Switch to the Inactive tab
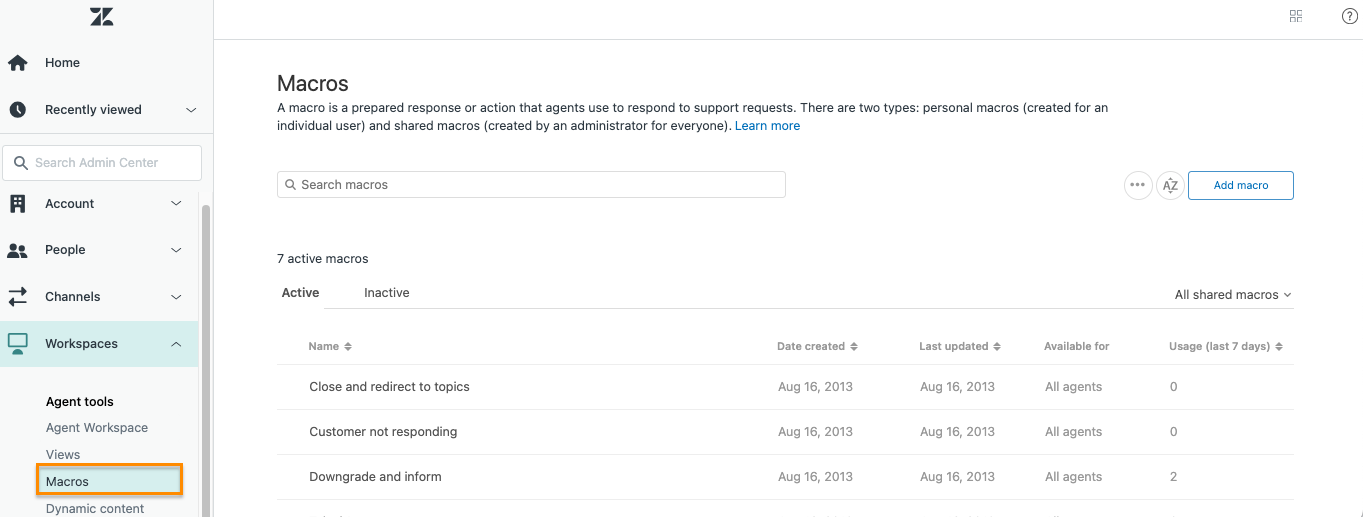Screen dimensions: 1363x517 point(386,293)
